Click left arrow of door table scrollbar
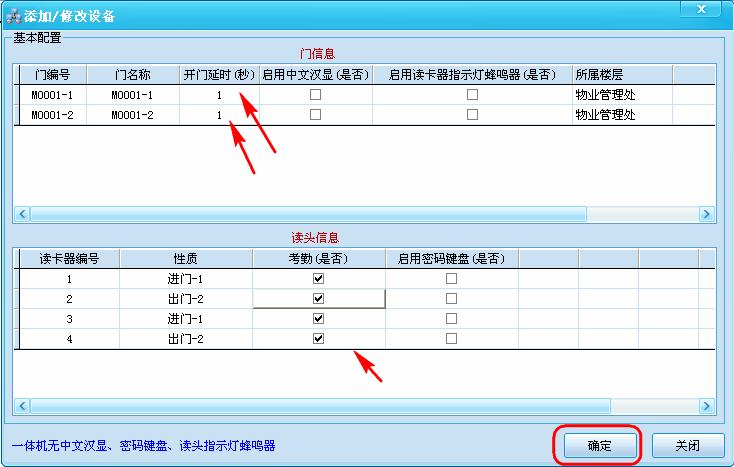This screenshot has height=467, width=734. pos(22,214)
